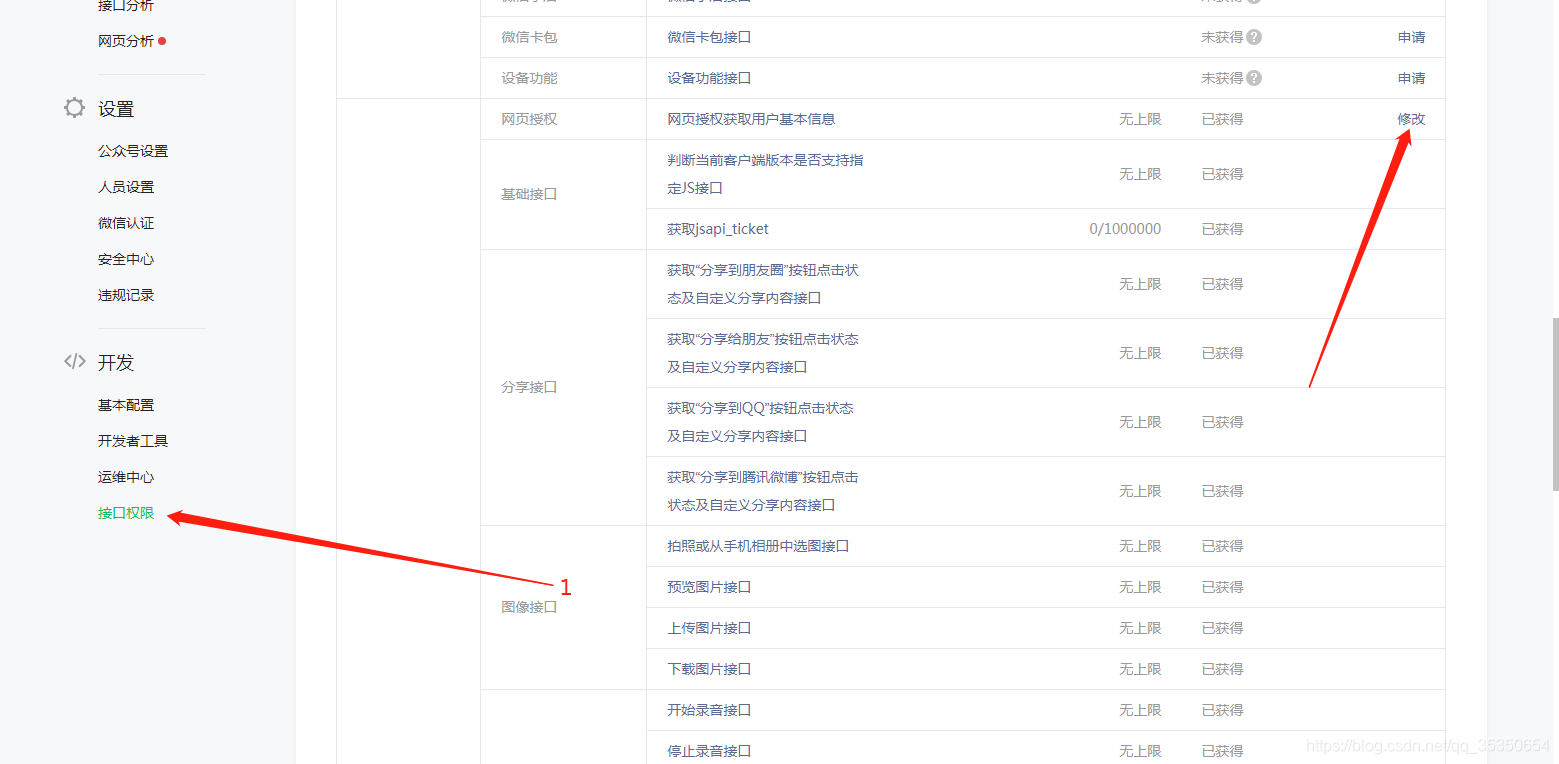
Task: Click the 分享到朋友圈 interface name
Action: tap(763, 284)
